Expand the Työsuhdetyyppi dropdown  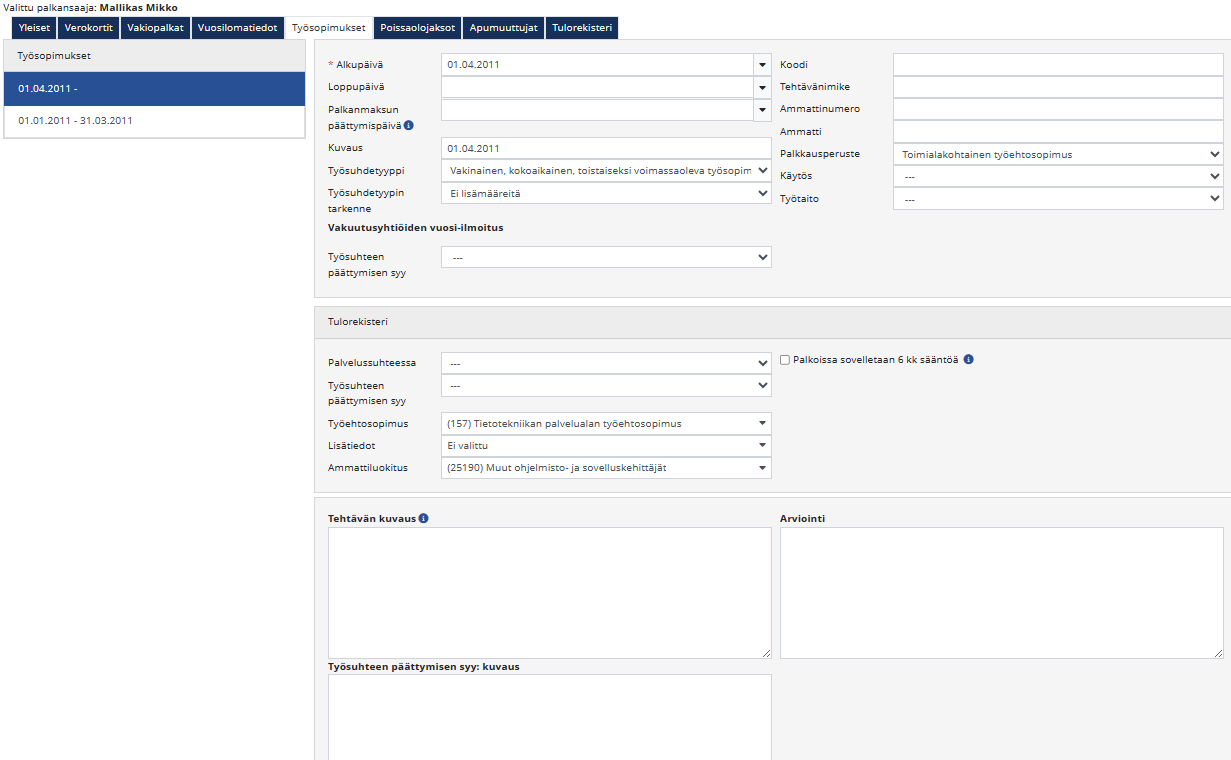point(605,171)
